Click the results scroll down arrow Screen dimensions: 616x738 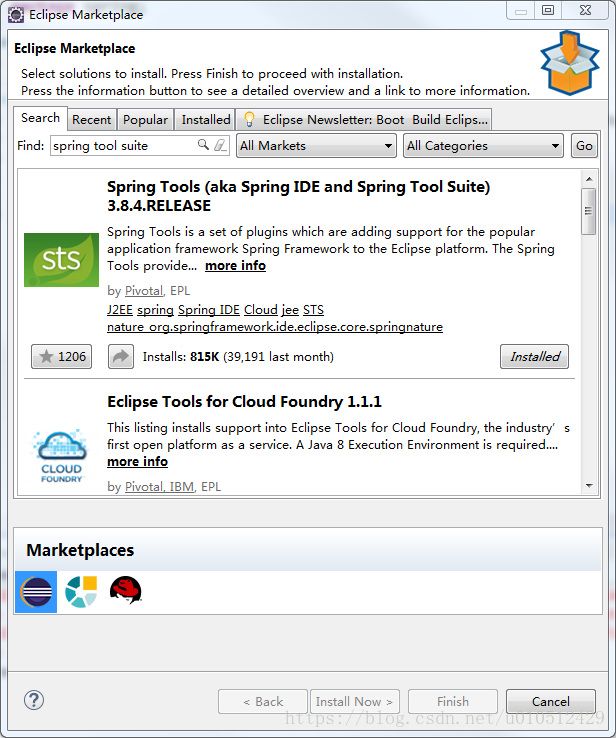pyautogui.click(x=589, y=485)
